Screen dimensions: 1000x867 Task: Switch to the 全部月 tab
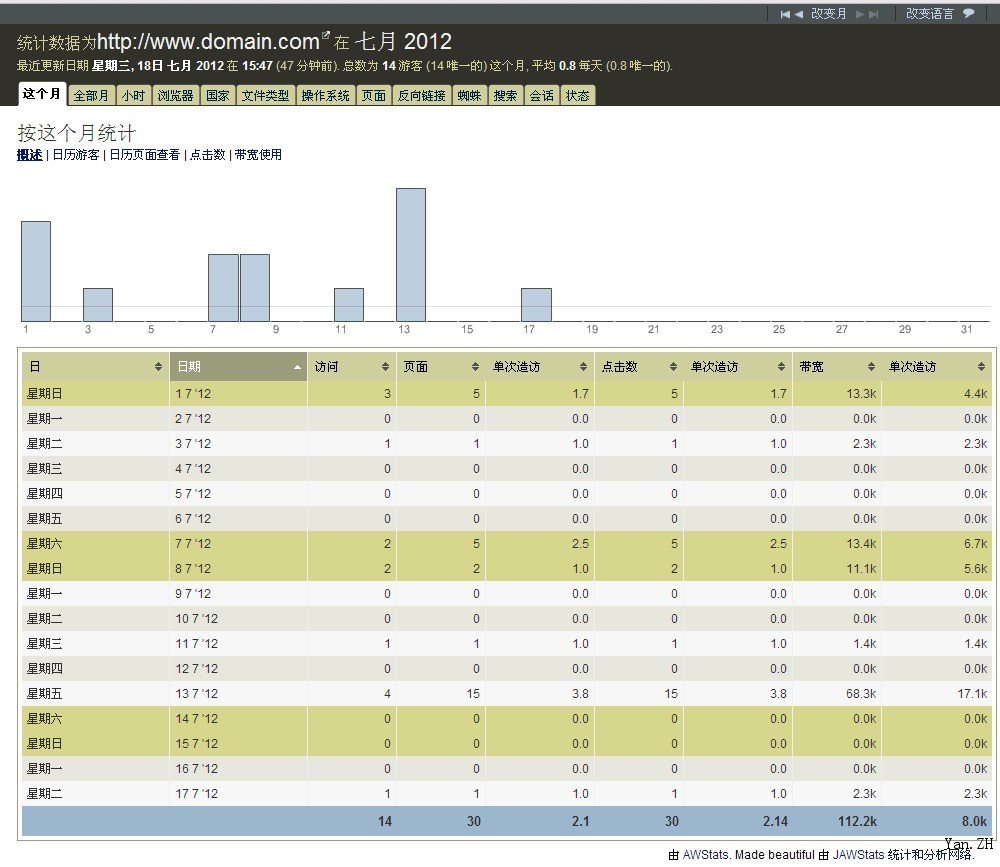pos(91,96)
